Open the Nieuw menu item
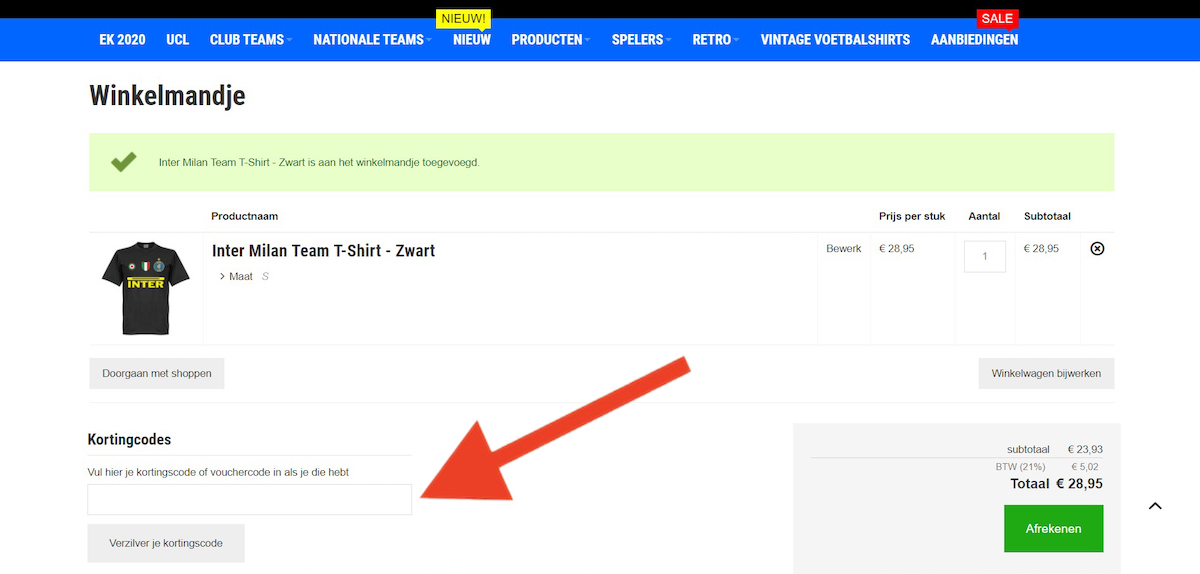 tap(472, 40)
